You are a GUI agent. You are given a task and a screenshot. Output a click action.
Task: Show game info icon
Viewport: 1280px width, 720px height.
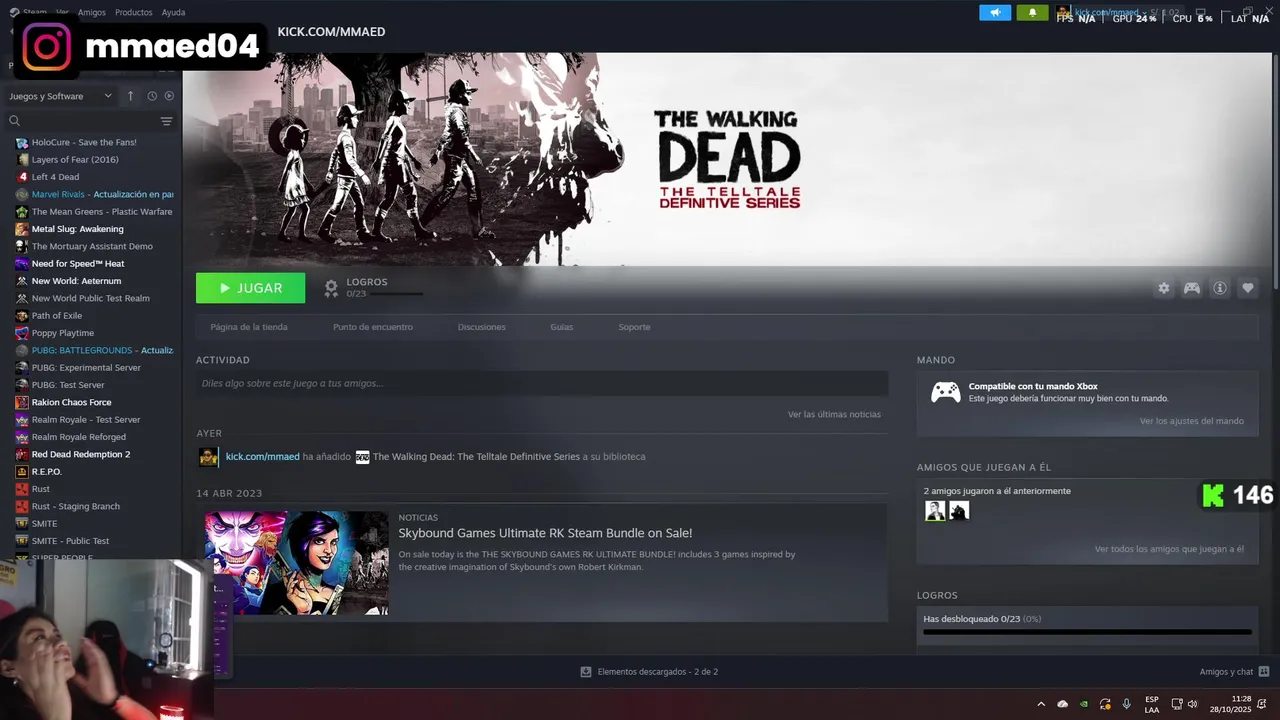pyautogui.click(x=1220, y=288)
